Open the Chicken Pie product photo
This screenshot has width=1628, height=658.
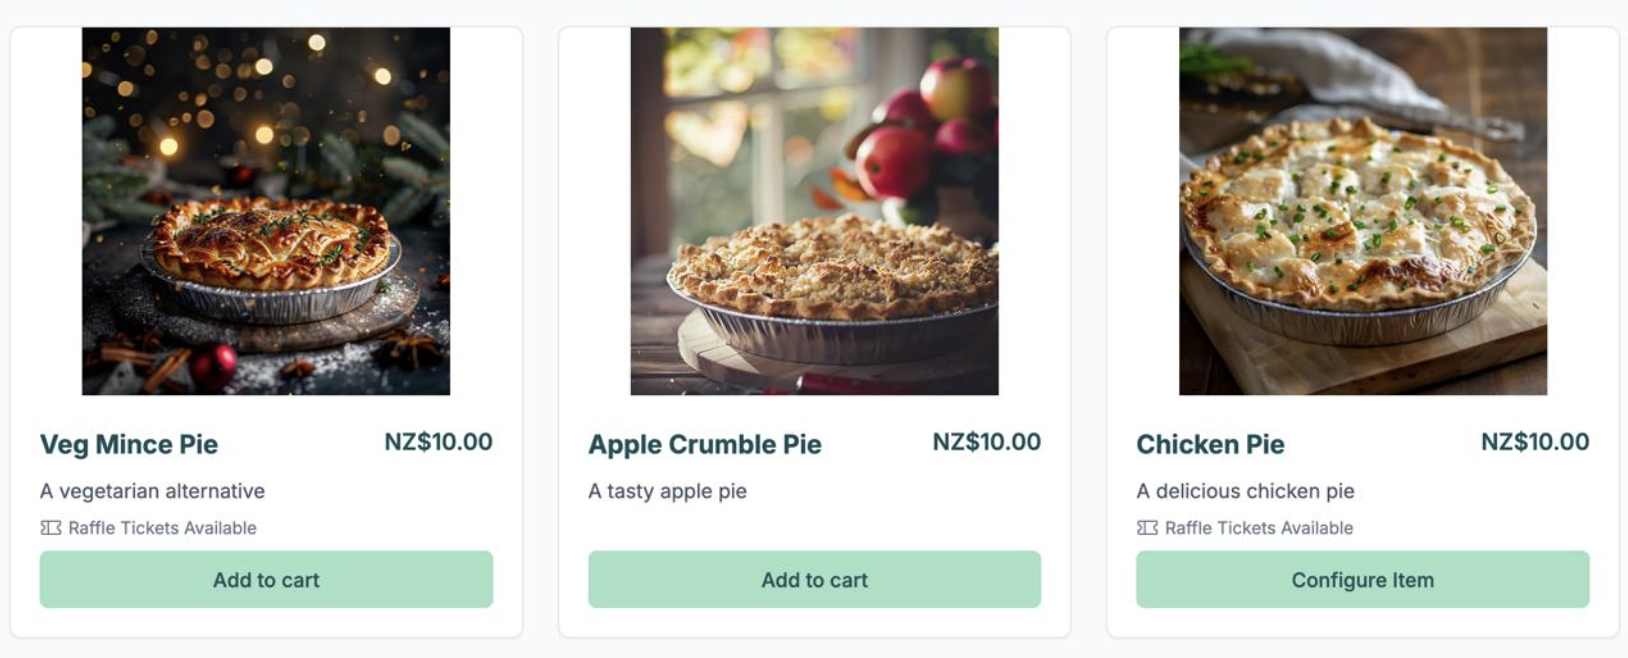(x=1363, y=211)
